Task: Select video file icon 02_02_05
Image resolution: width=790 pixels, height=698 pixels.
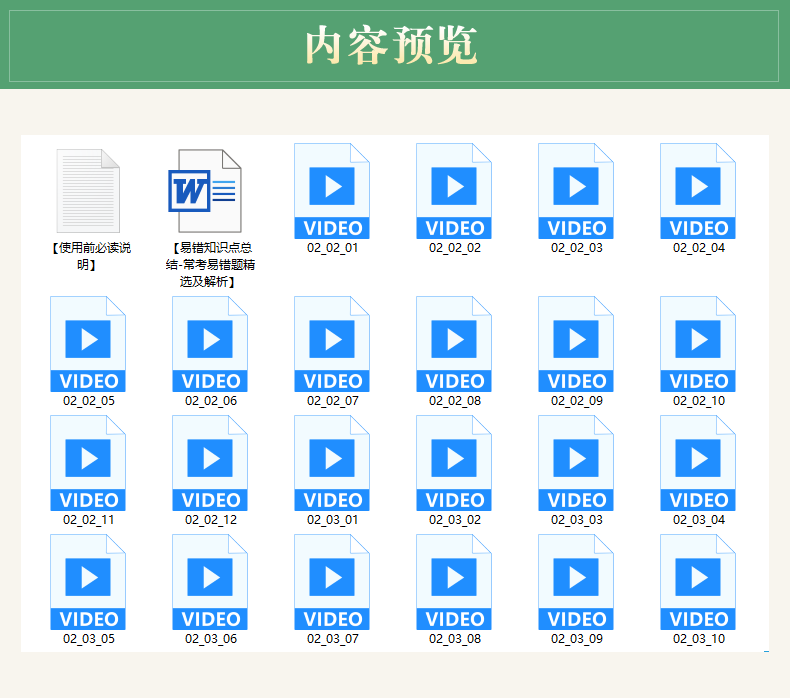Action: pyautogui.click(x=88, y=344)
